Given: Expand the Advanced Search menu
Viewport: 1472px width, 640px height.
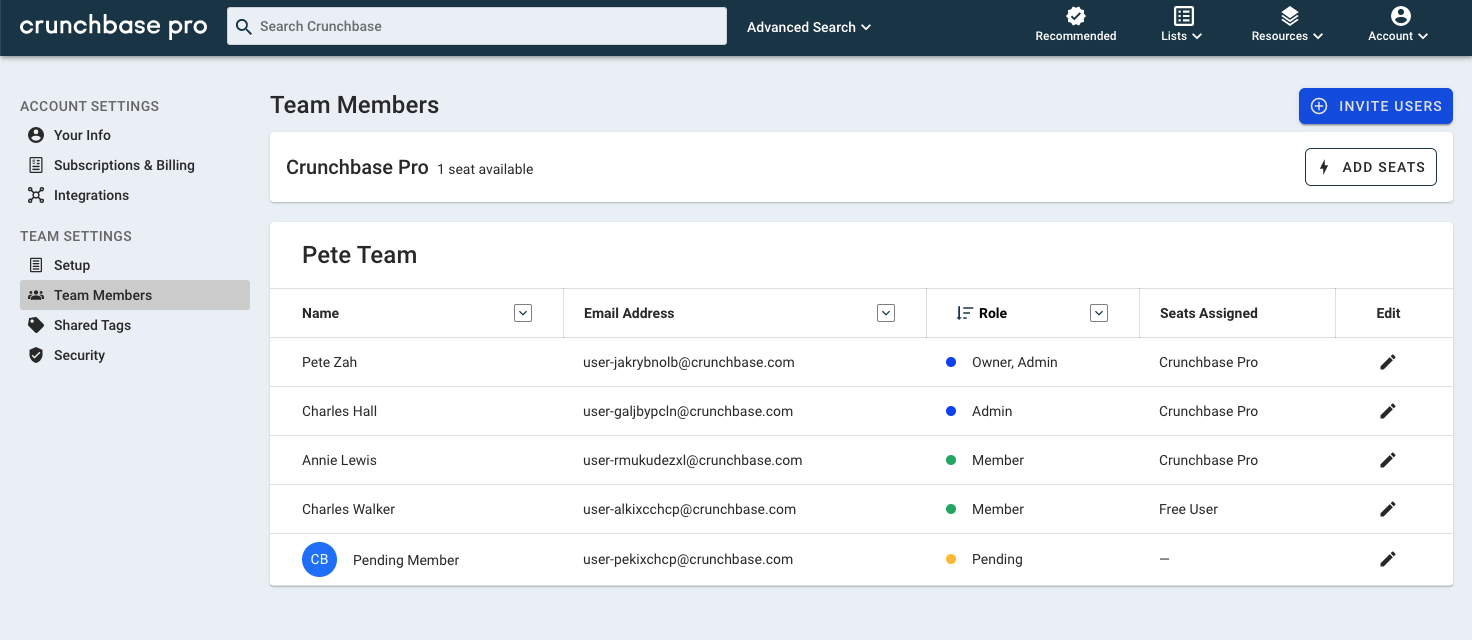Looking at the screenshot, I should coord(809,27).
